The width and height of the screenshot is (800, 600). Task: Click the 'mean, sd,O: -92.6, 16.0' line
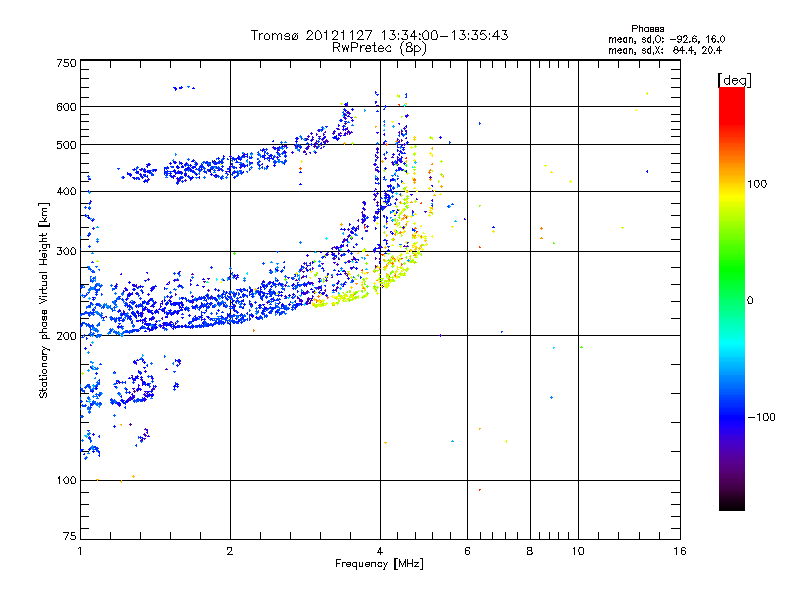coord(666,39)
